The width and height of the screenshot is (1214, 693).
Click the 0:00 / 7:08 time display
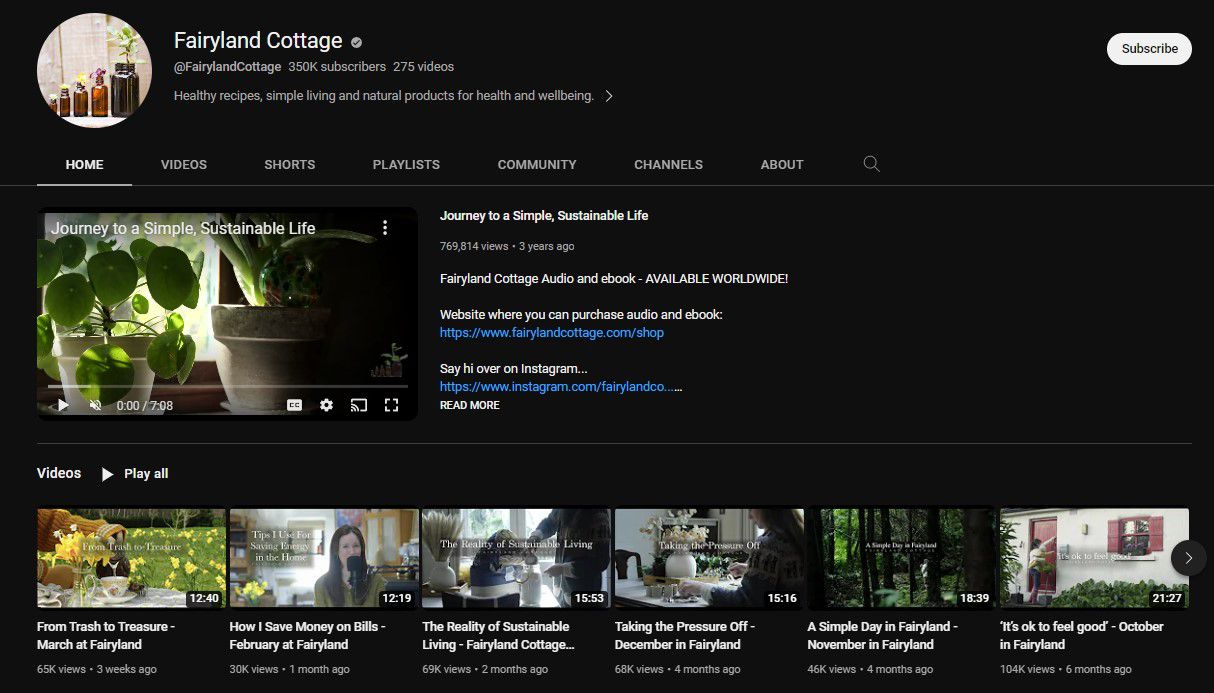point(144,406)
